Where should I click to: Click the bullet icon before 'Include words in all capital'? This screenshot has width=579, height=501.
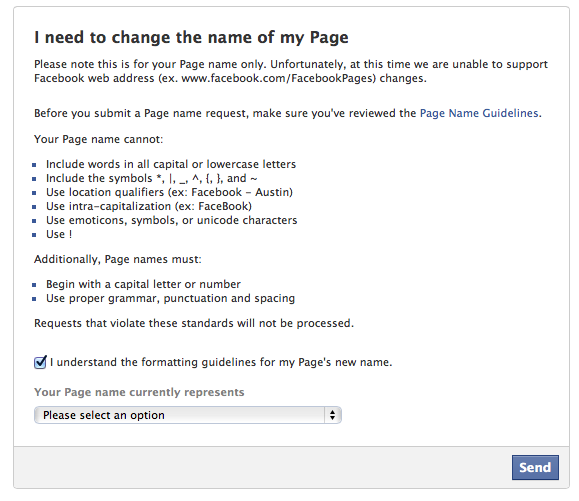[34, 165]
